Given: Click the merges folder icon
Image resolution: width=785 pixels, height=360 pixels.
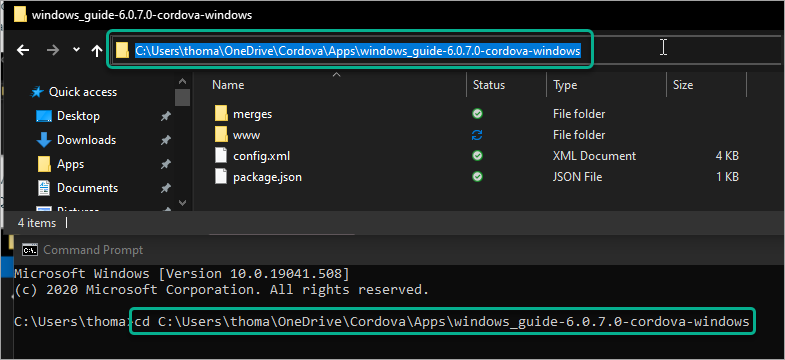Looking at the screenshot, I should pyautogui.click(x=221, y=114).
